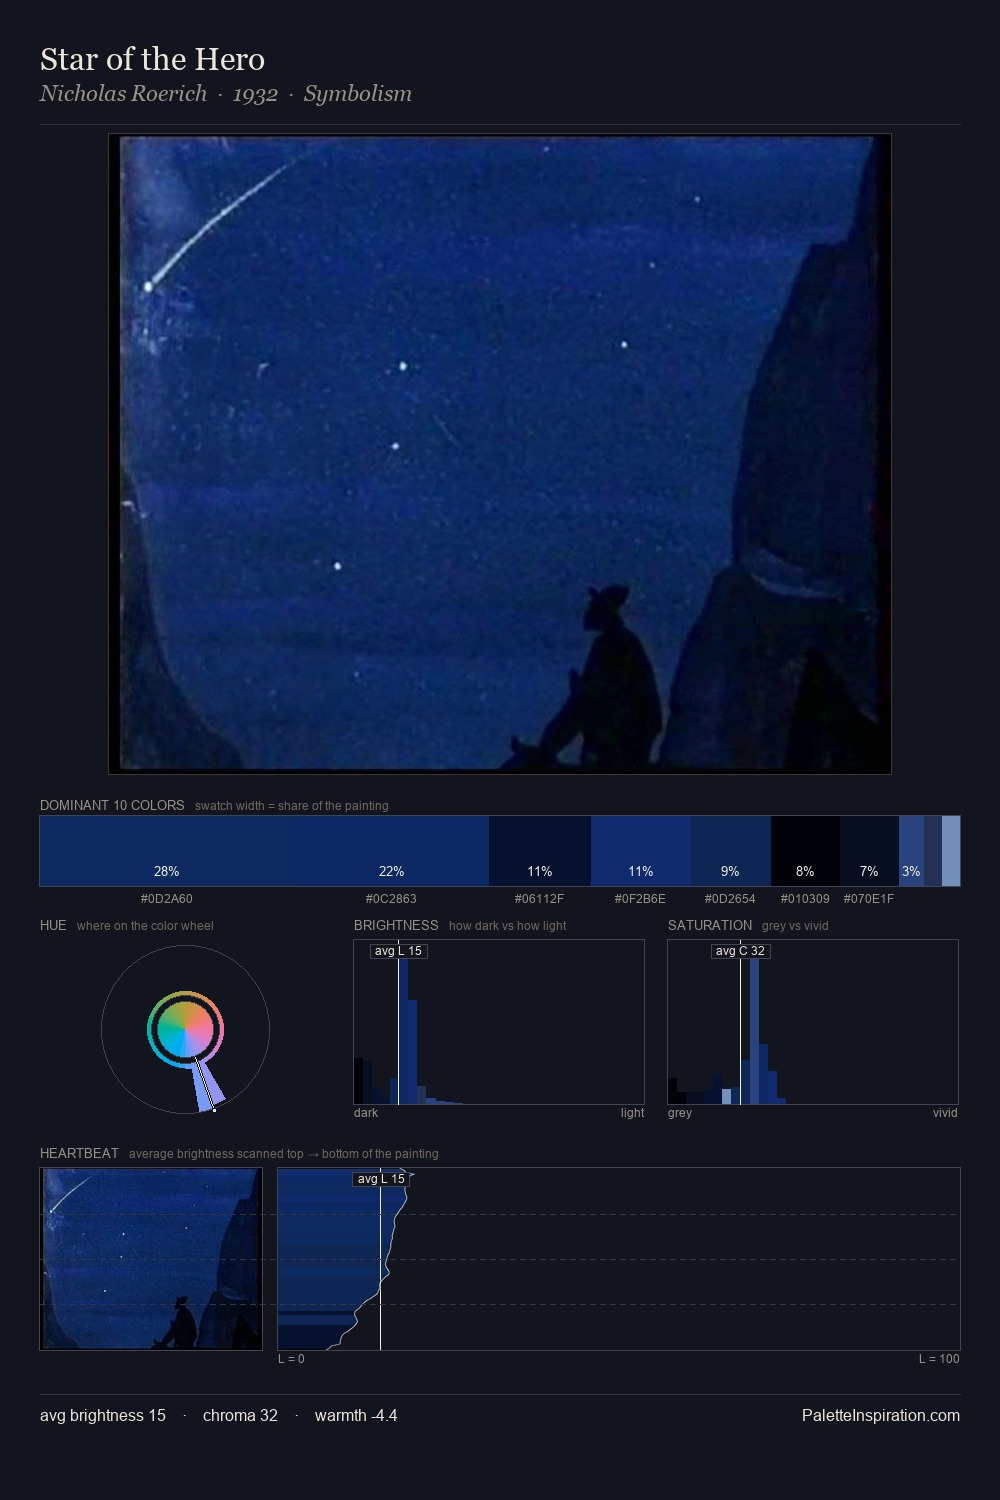Click the title Star of the Hero
1000x1500 pixels.
(x=152, y=60)
